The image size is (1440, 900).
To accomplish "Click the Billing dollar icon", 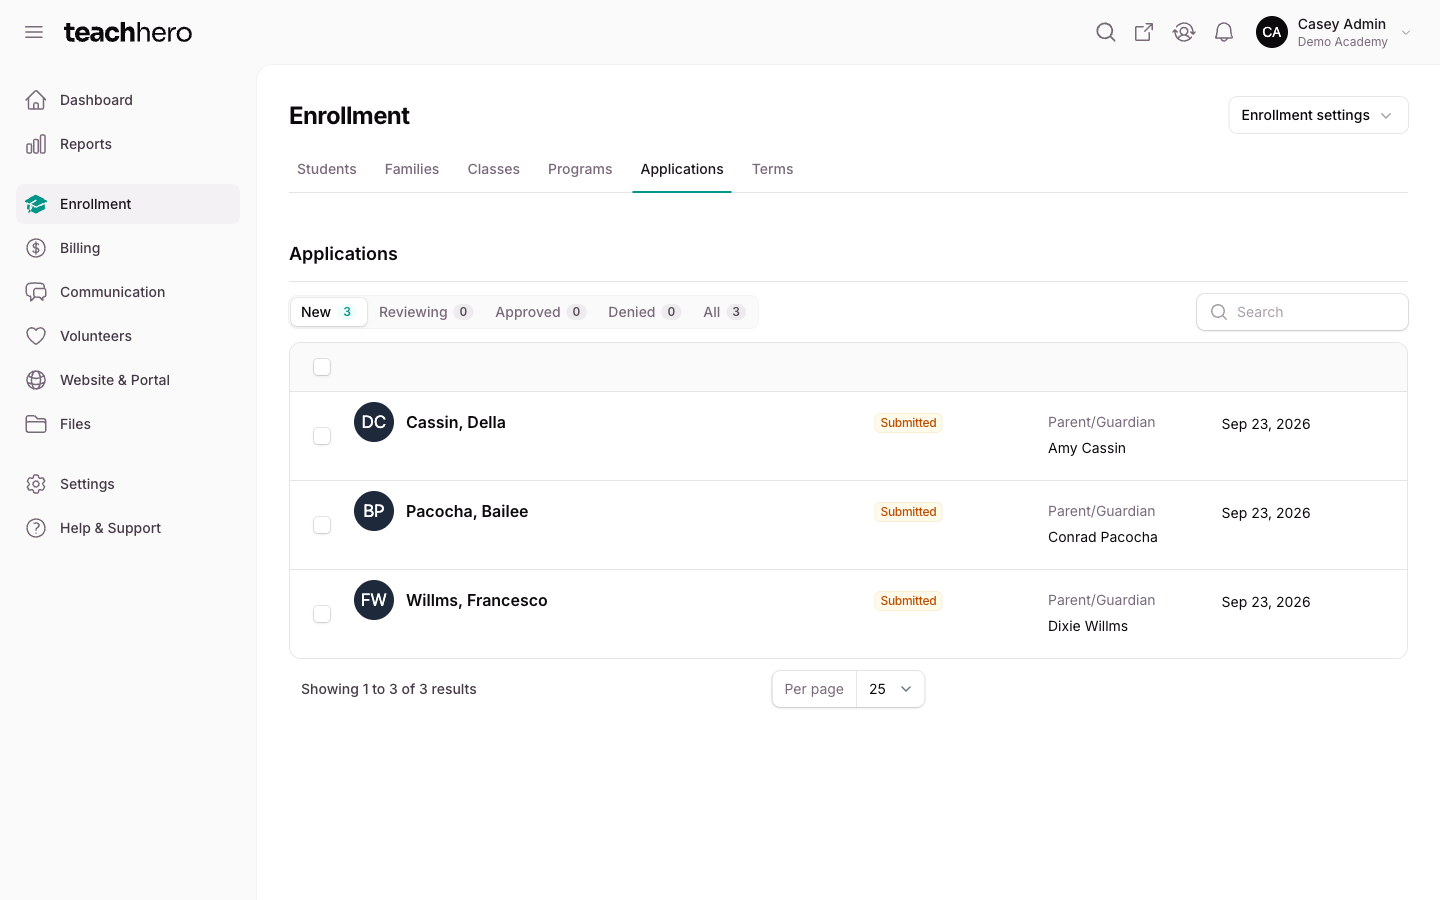I will tap(36, 248).
